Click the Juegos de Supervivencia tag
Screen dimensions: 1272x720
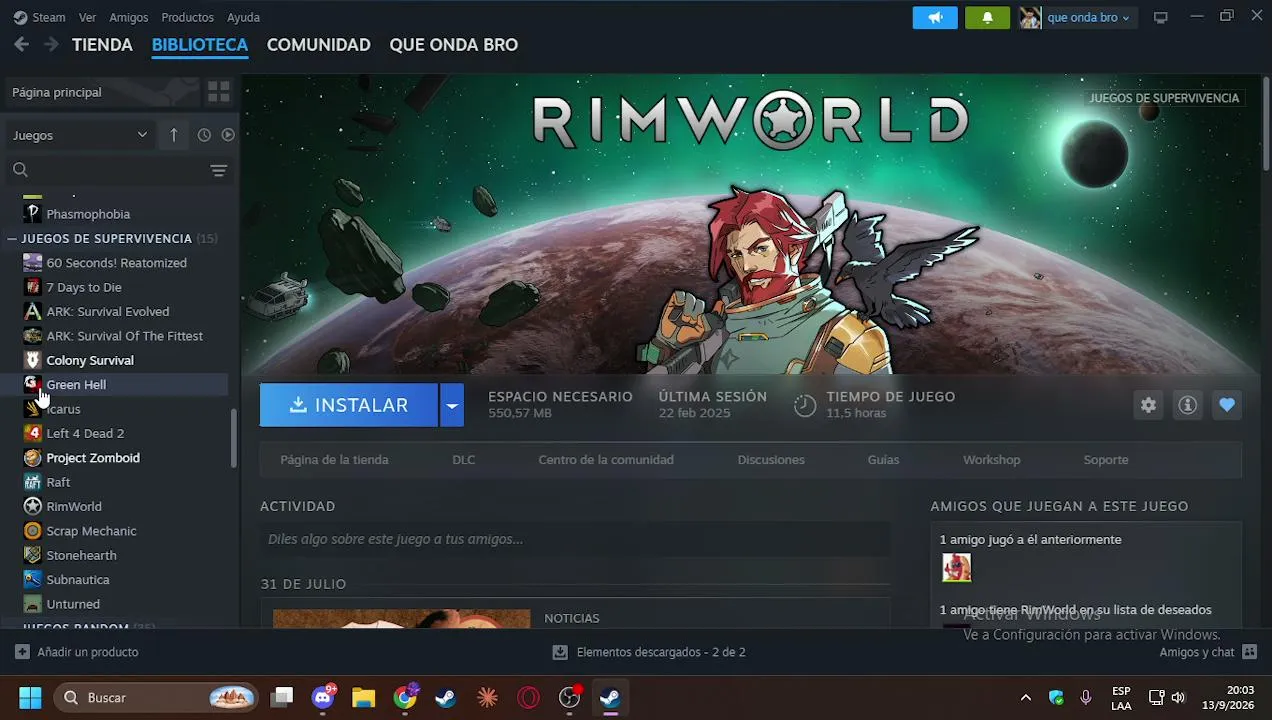pos(1164,98)
